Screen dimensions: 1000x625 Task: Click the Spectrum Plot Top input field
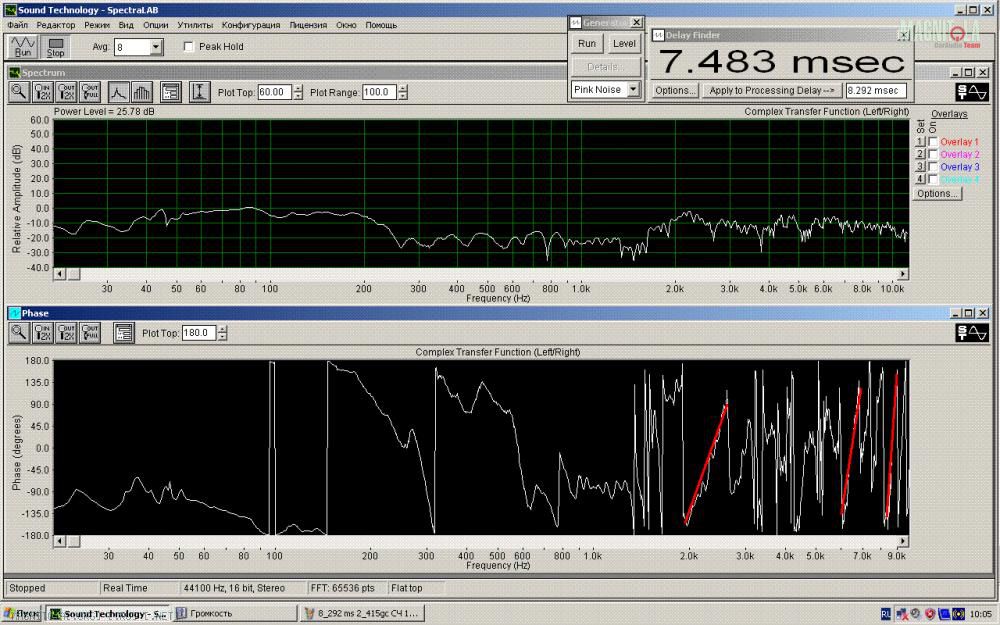(275, 92)
